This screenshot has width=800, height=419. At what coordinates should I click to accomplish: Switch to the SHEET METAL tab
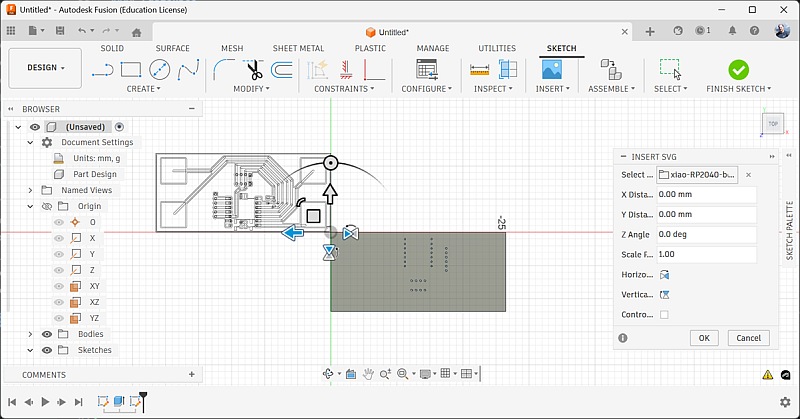(x=298, y=48)
